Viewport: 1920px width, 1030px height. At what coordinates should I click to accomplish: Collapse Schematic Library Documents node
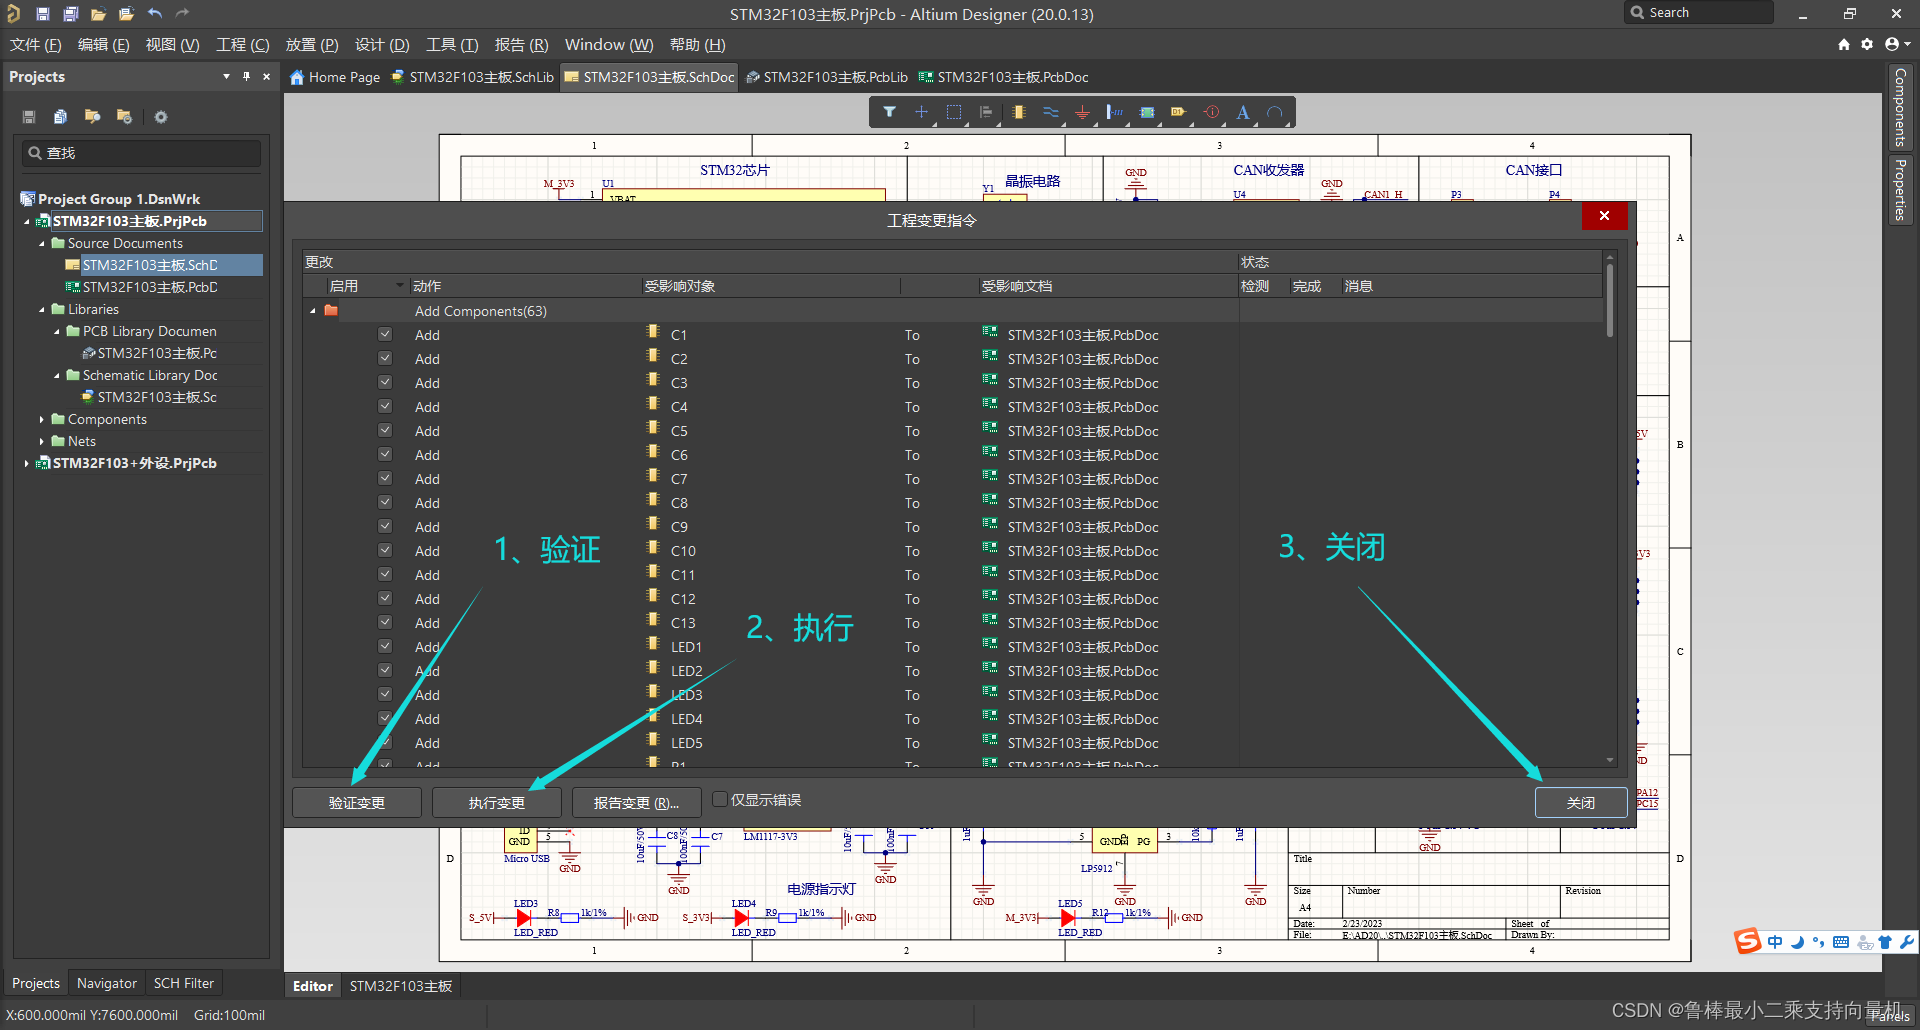[x=57, y=375]
